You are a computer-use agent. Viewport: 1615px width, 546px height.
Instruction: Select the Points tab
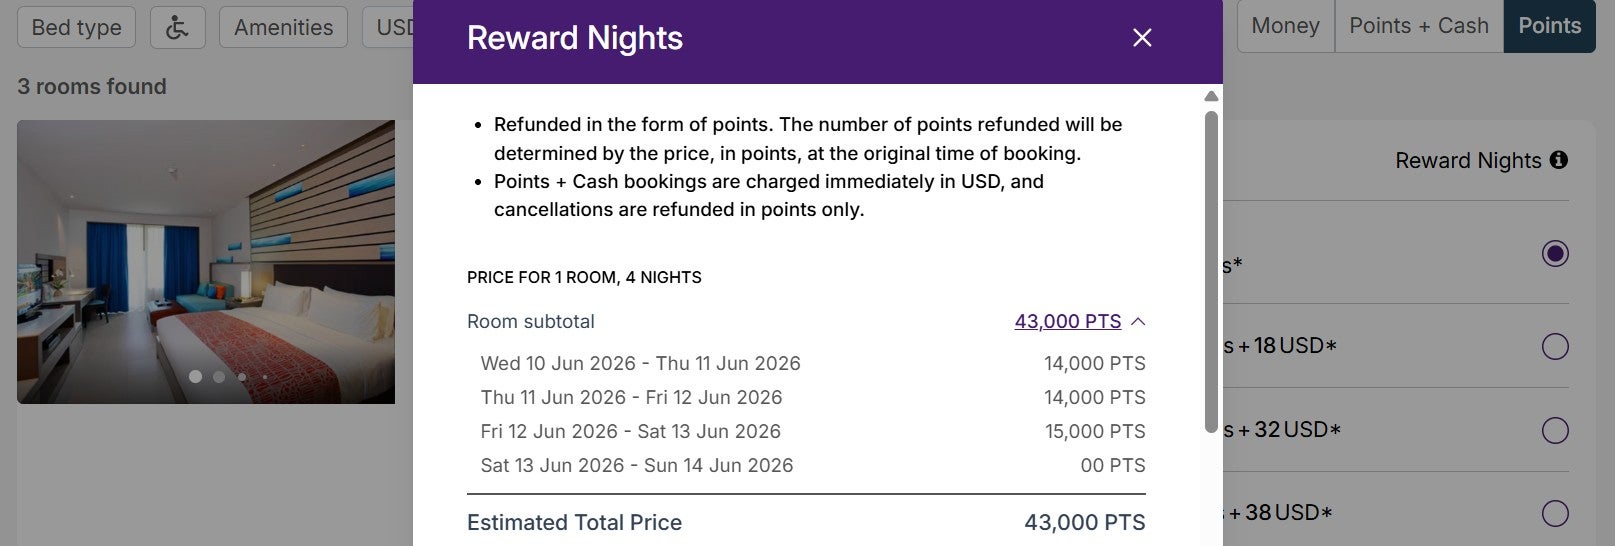point(1549,26)
